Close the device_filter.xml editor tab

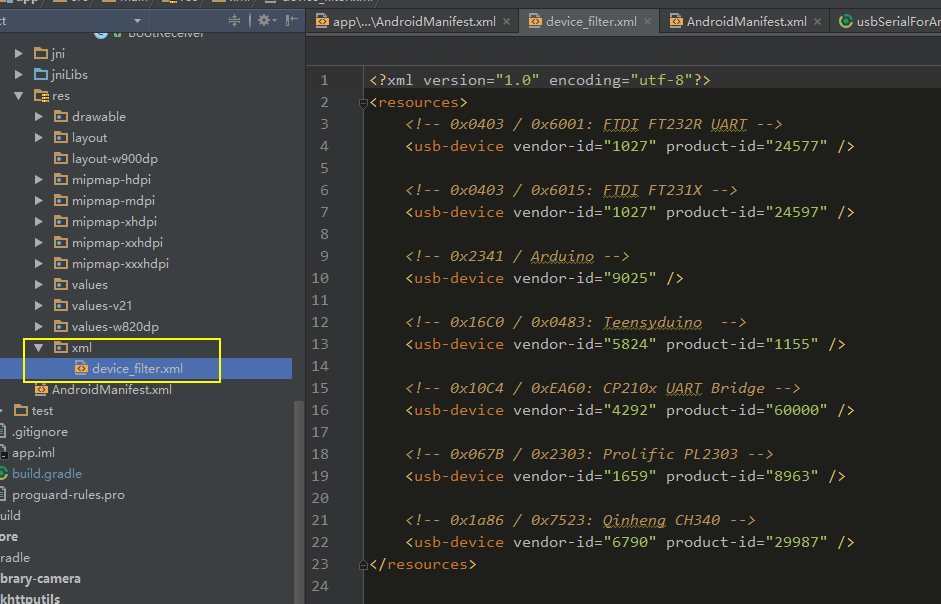coord(648,22)
